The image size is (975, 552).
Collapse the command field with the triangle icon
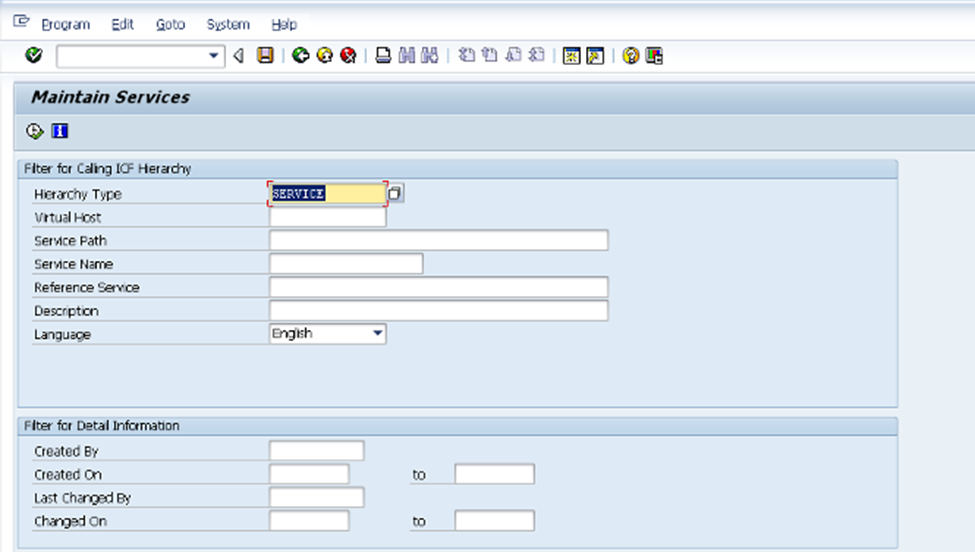(239, 56)
